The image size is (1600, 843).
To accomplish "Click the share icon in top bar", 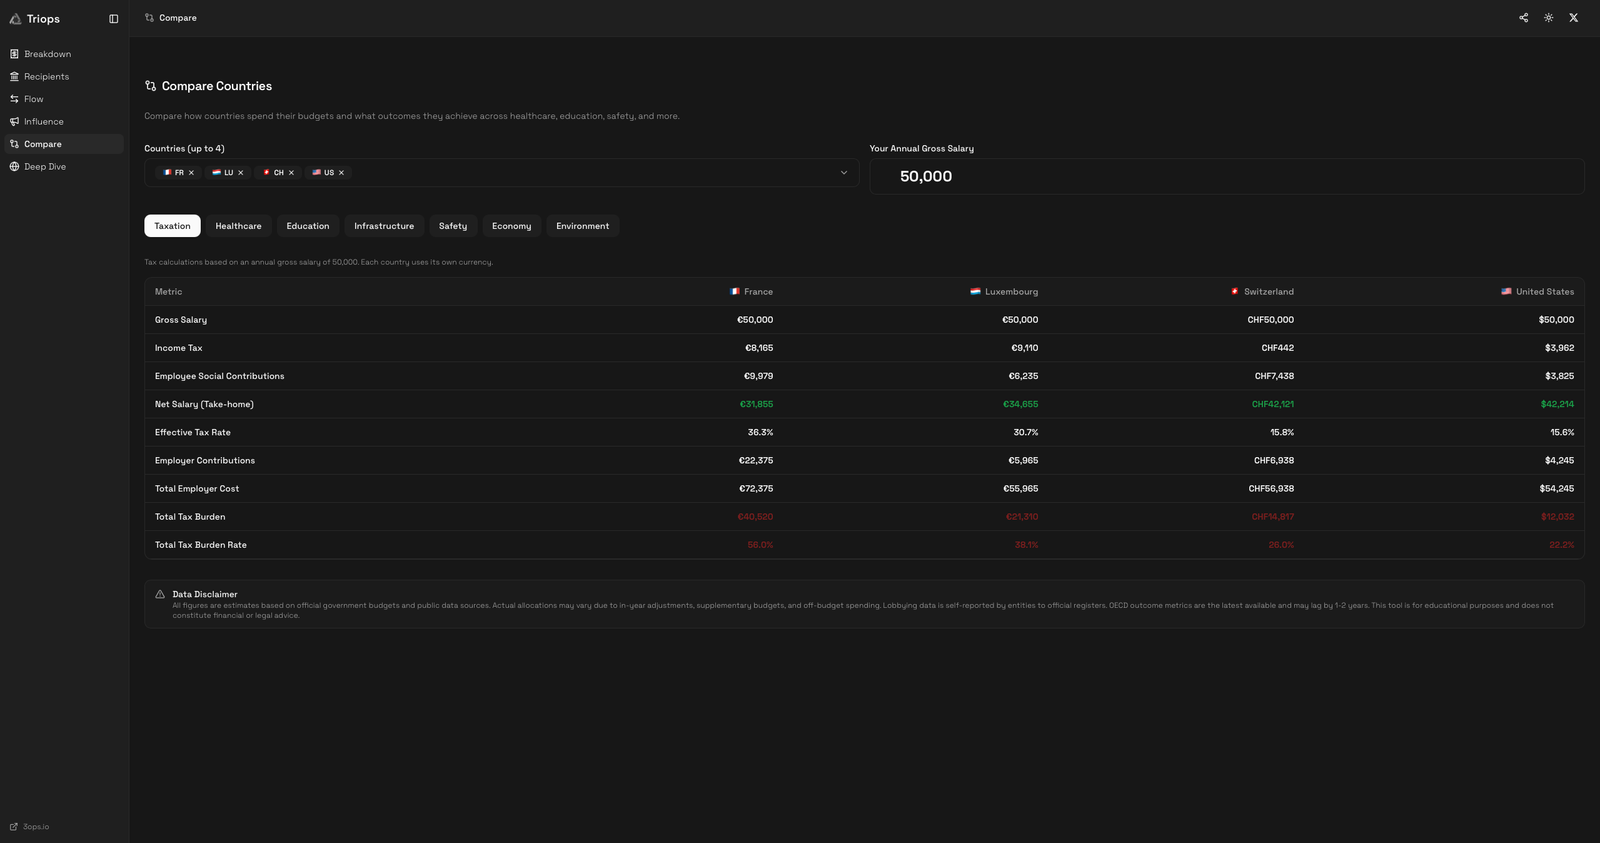I will 1523,18.
